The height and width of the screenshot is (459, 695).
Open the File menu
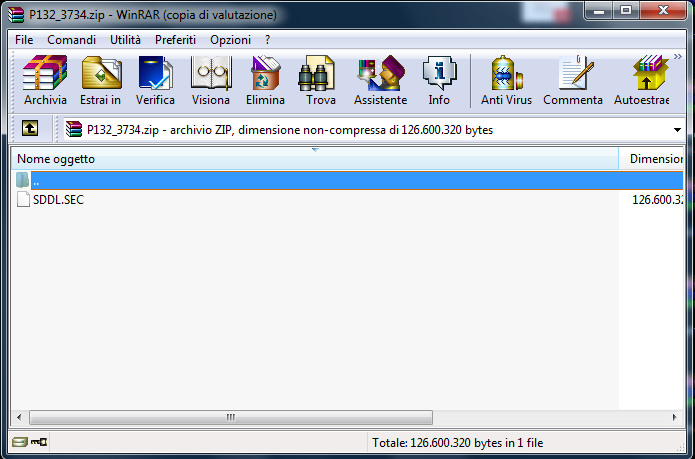tap(24, 40)
